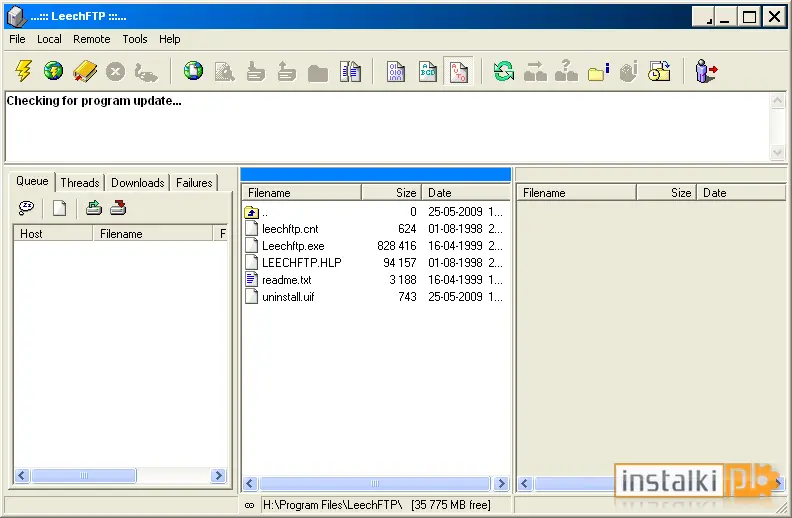This screenshot has width=792, height=518.
Task: Click the lightning bolt quick connect icon
Action: (x=23, y=71)
